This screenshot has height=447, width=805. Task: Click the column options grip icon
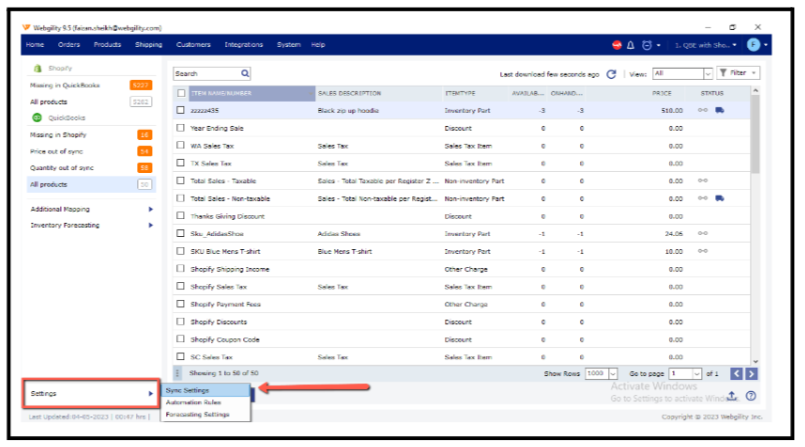point(178,373)
